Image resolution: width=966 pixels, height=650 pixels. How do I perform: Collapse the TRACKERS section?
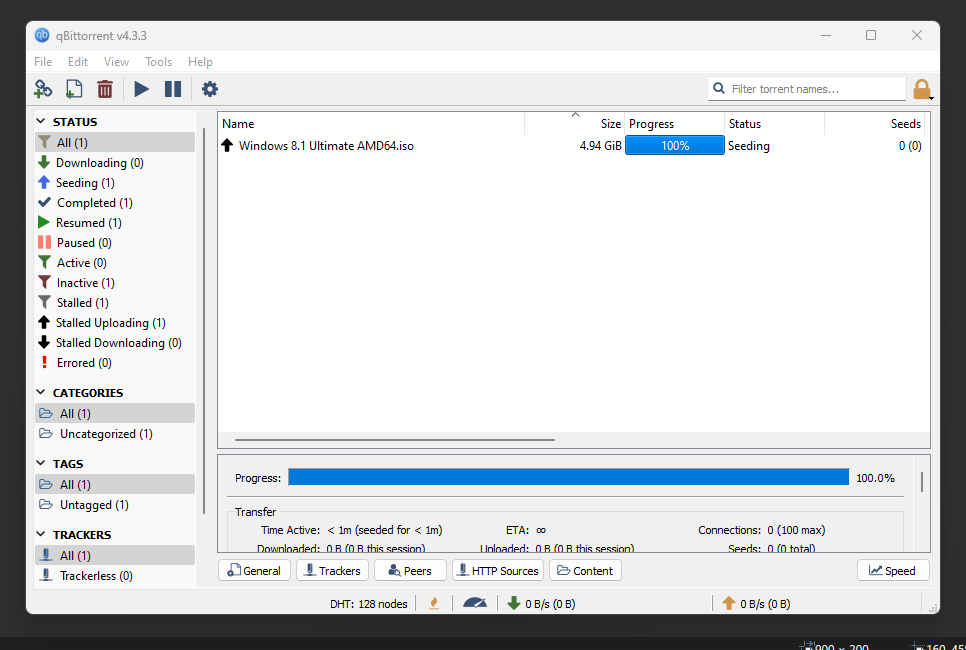click(x=41, y=534)
